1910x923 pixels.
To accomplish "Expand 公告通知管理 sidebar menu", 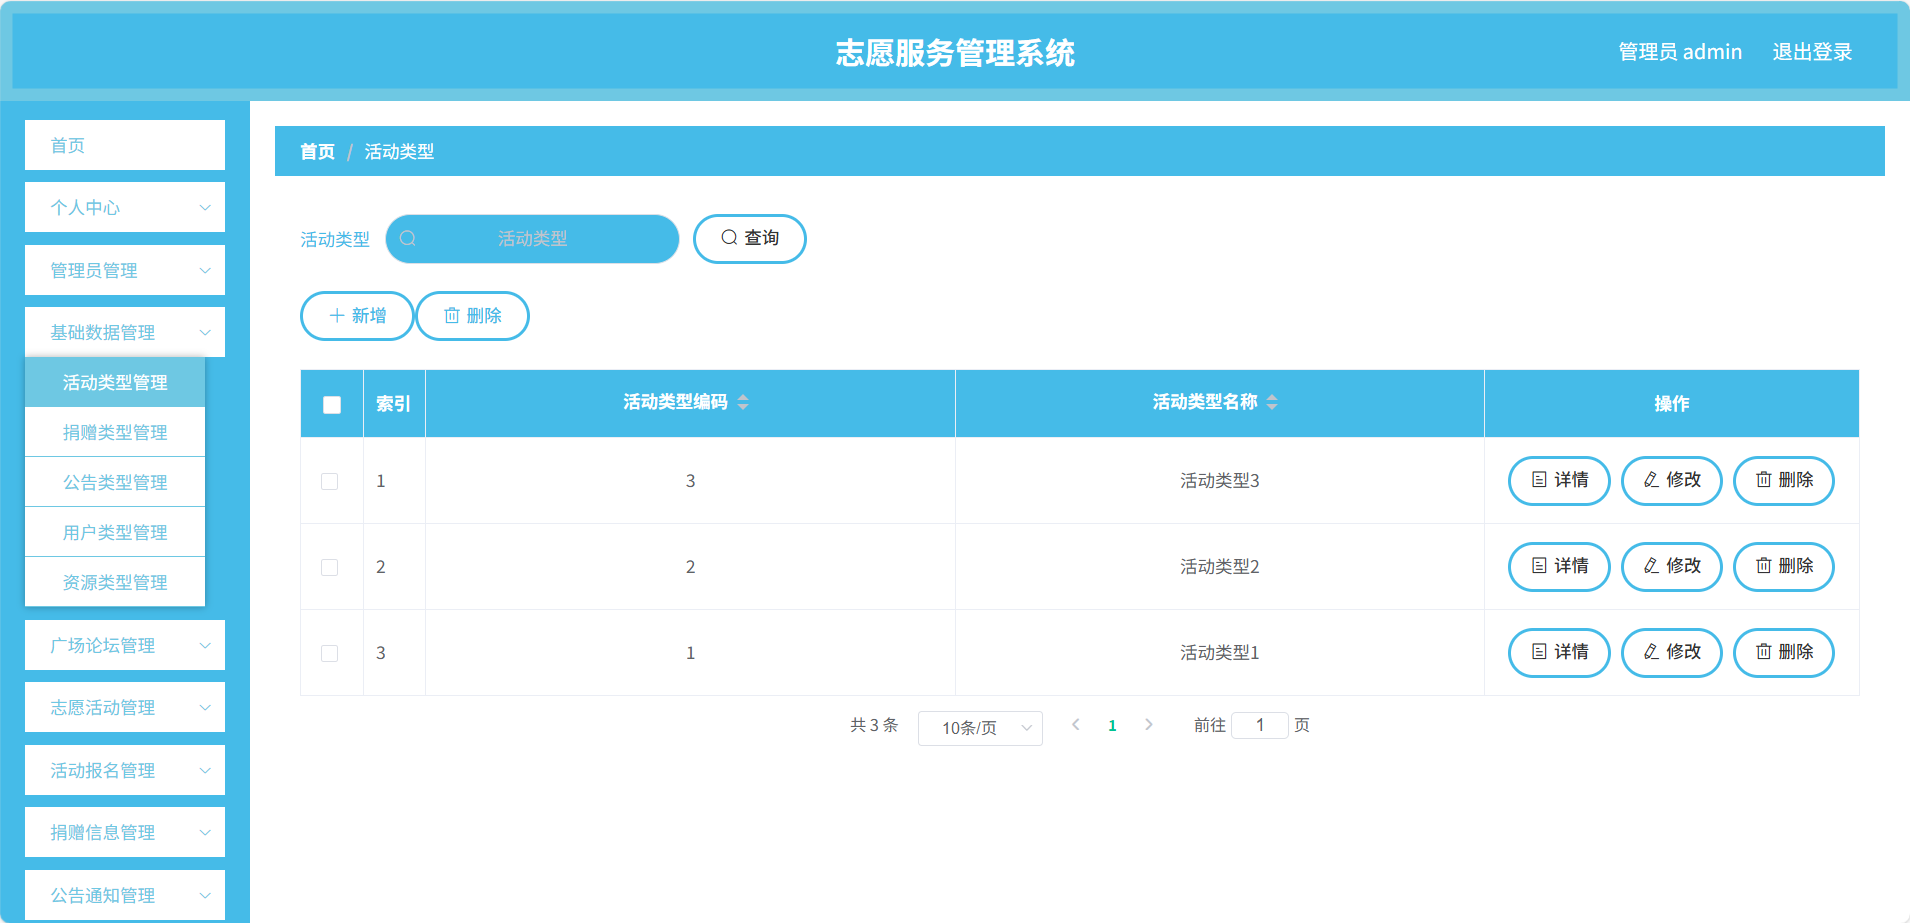I will pyautogui.click(x=125, y=895).
